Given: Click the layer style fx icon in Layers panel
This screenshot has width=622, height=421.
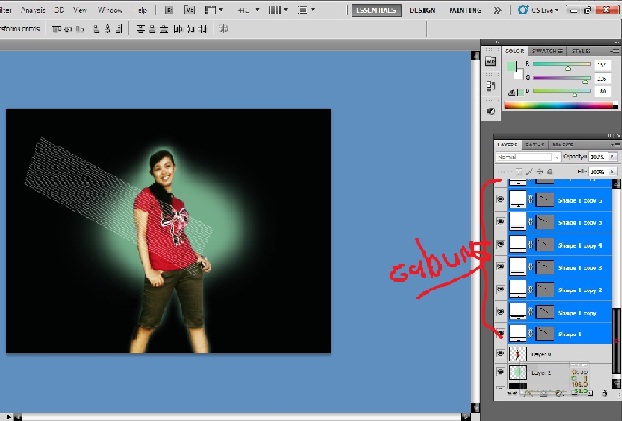Looking at the screenshot, I should (x=528, y=394).
